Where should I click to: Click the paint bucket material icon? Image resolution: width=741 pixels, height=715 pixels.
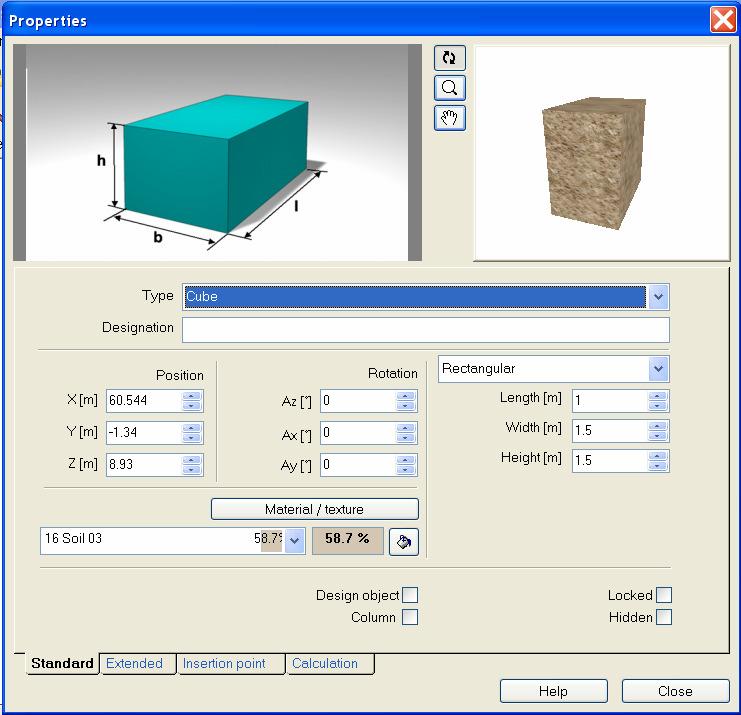click(404, 542)
